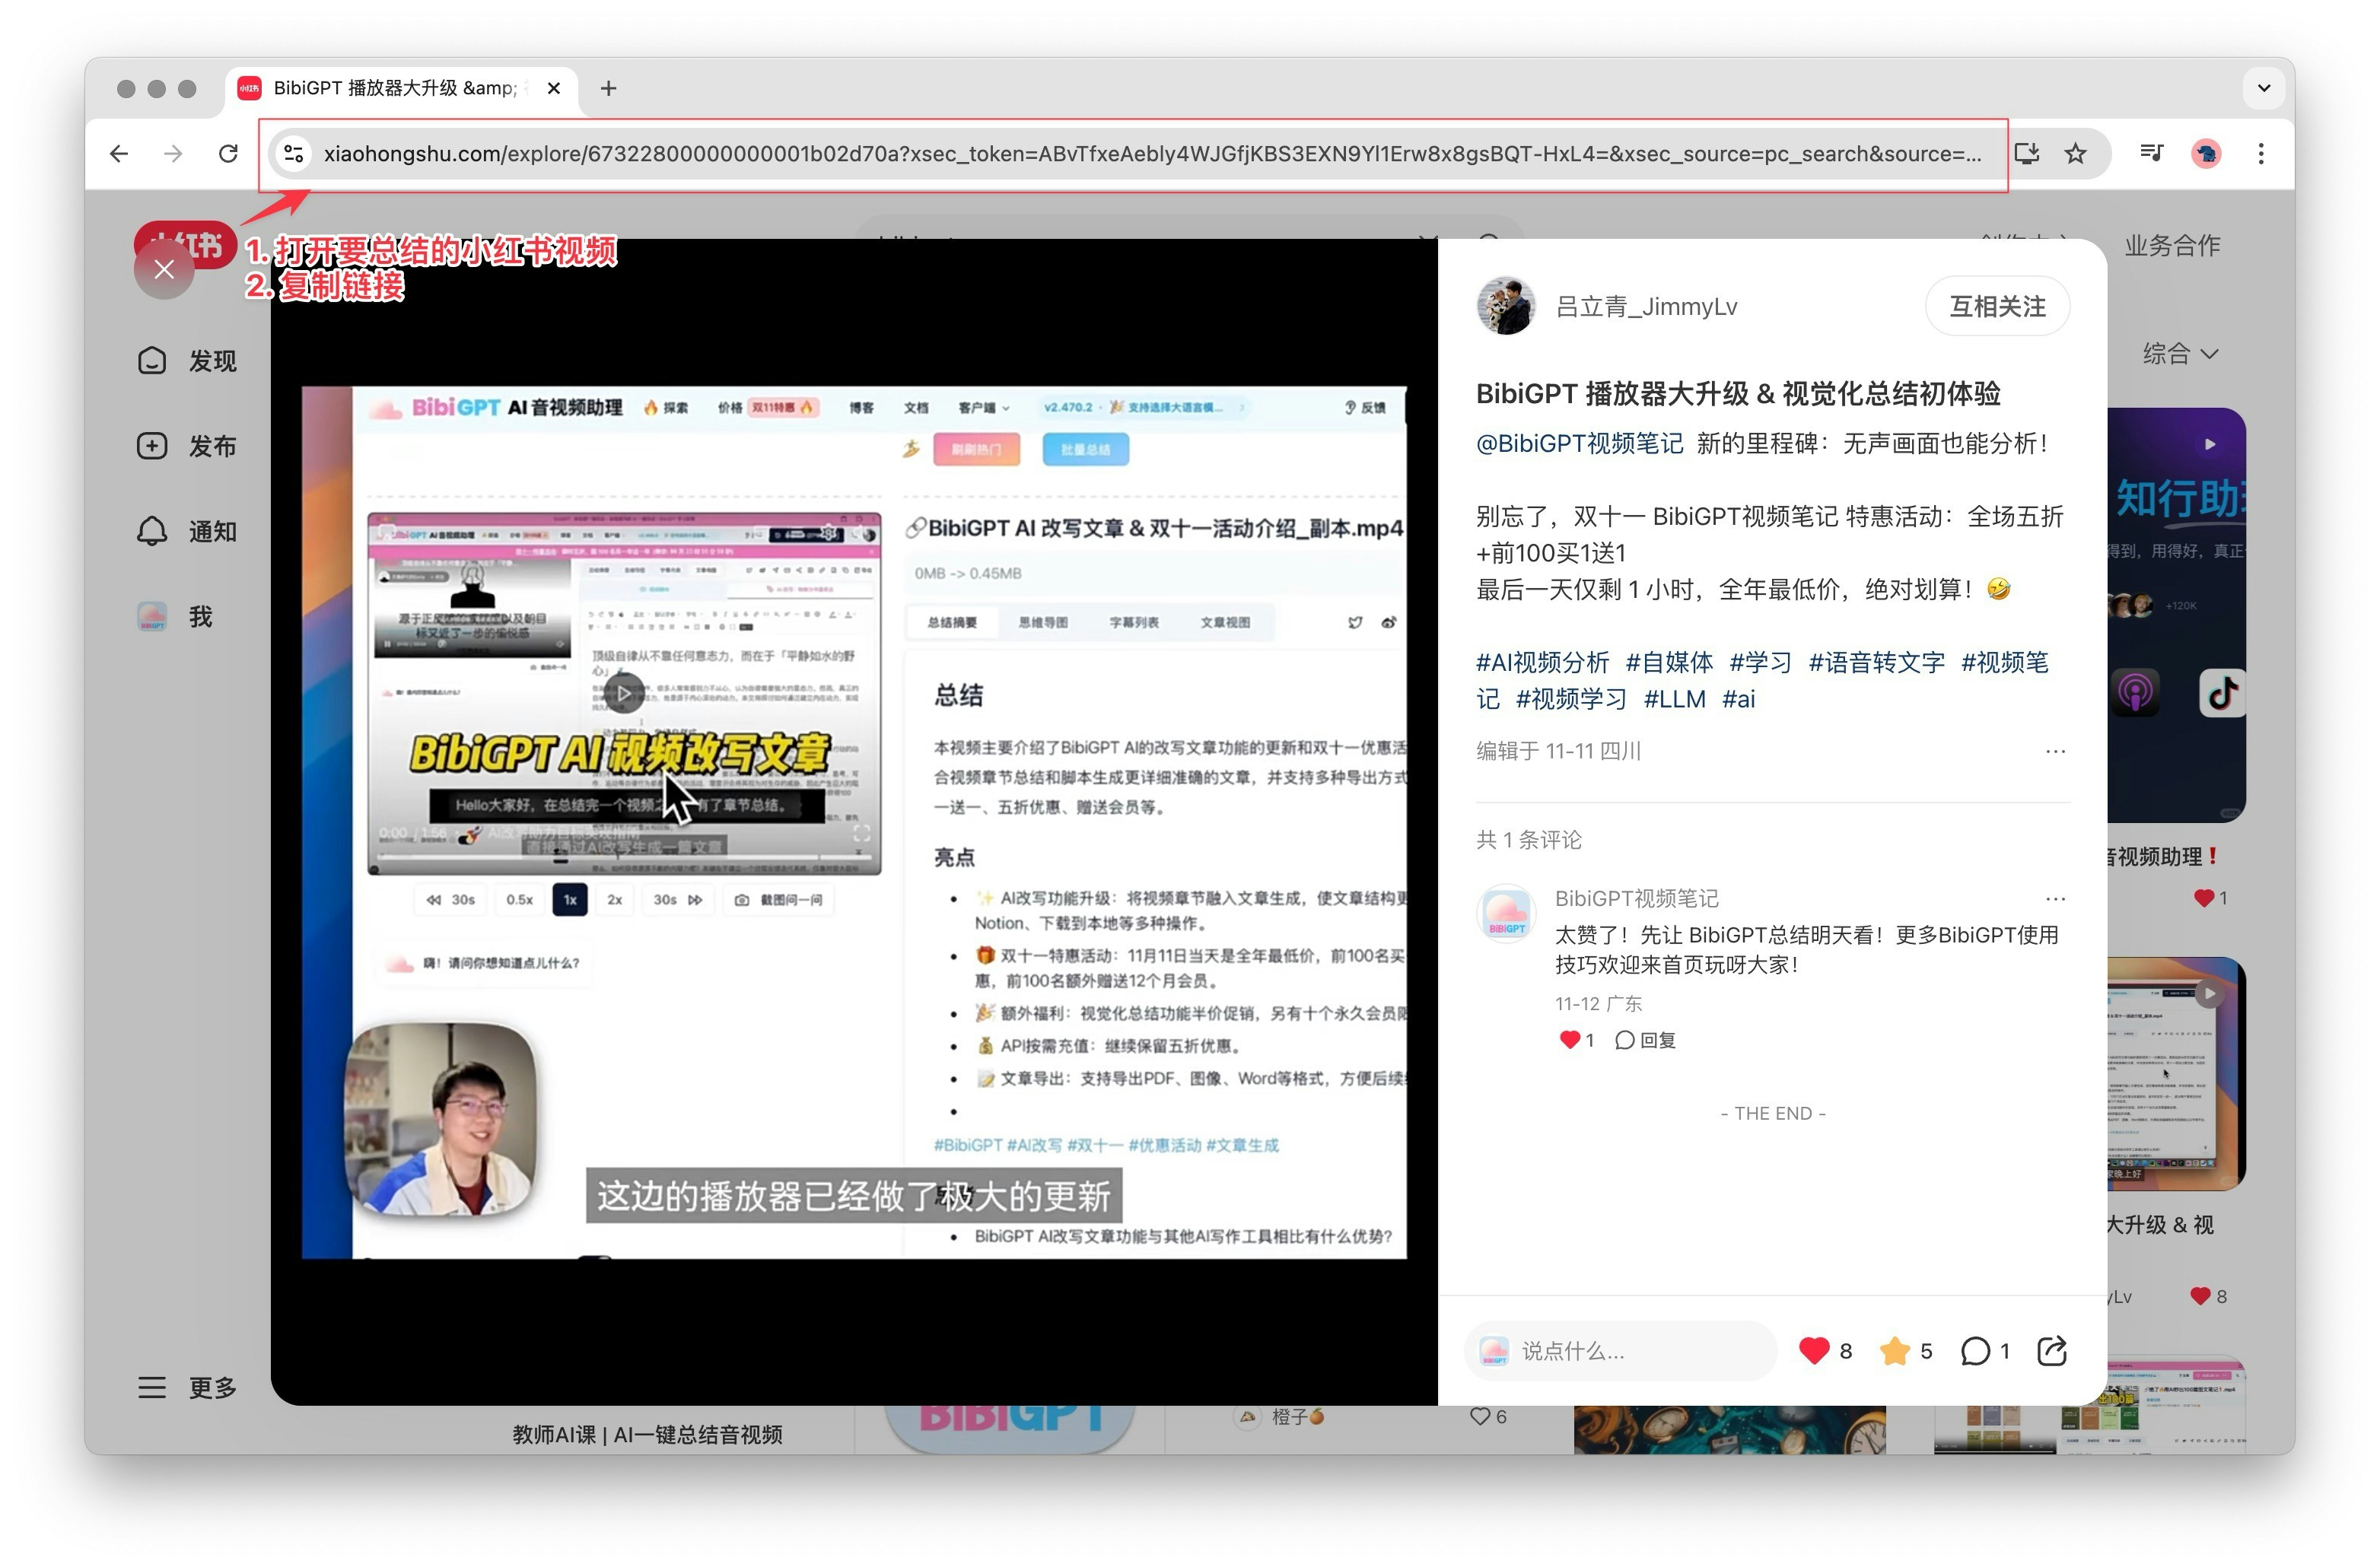Open the #AI视频分析 hashtag link
Viewport: 2380px width, 1567px height.
click(x=1542, y=662)
